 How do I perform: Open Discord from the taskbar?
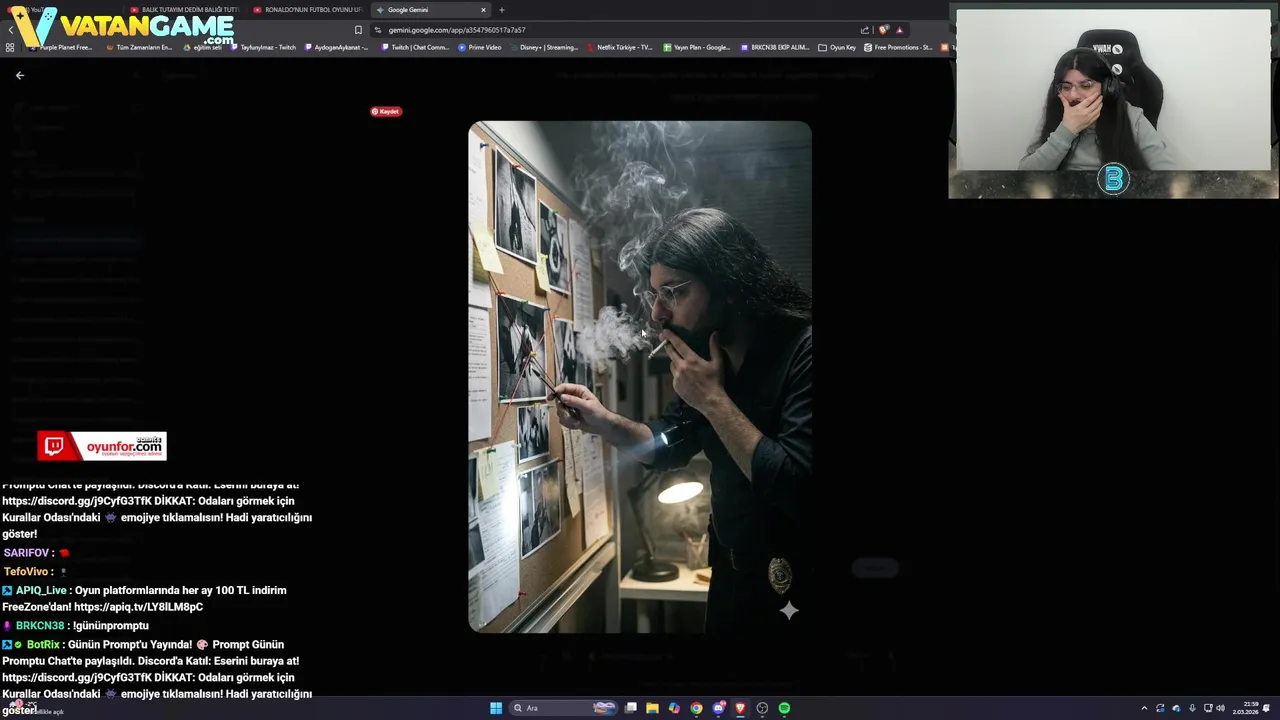[x=718, y=708]
